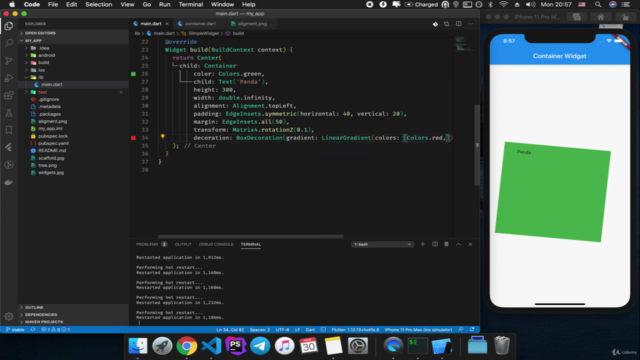This screenshot has width=640, height=360.
Task: Open the Run menu
Action: click(x=164, y=4)
